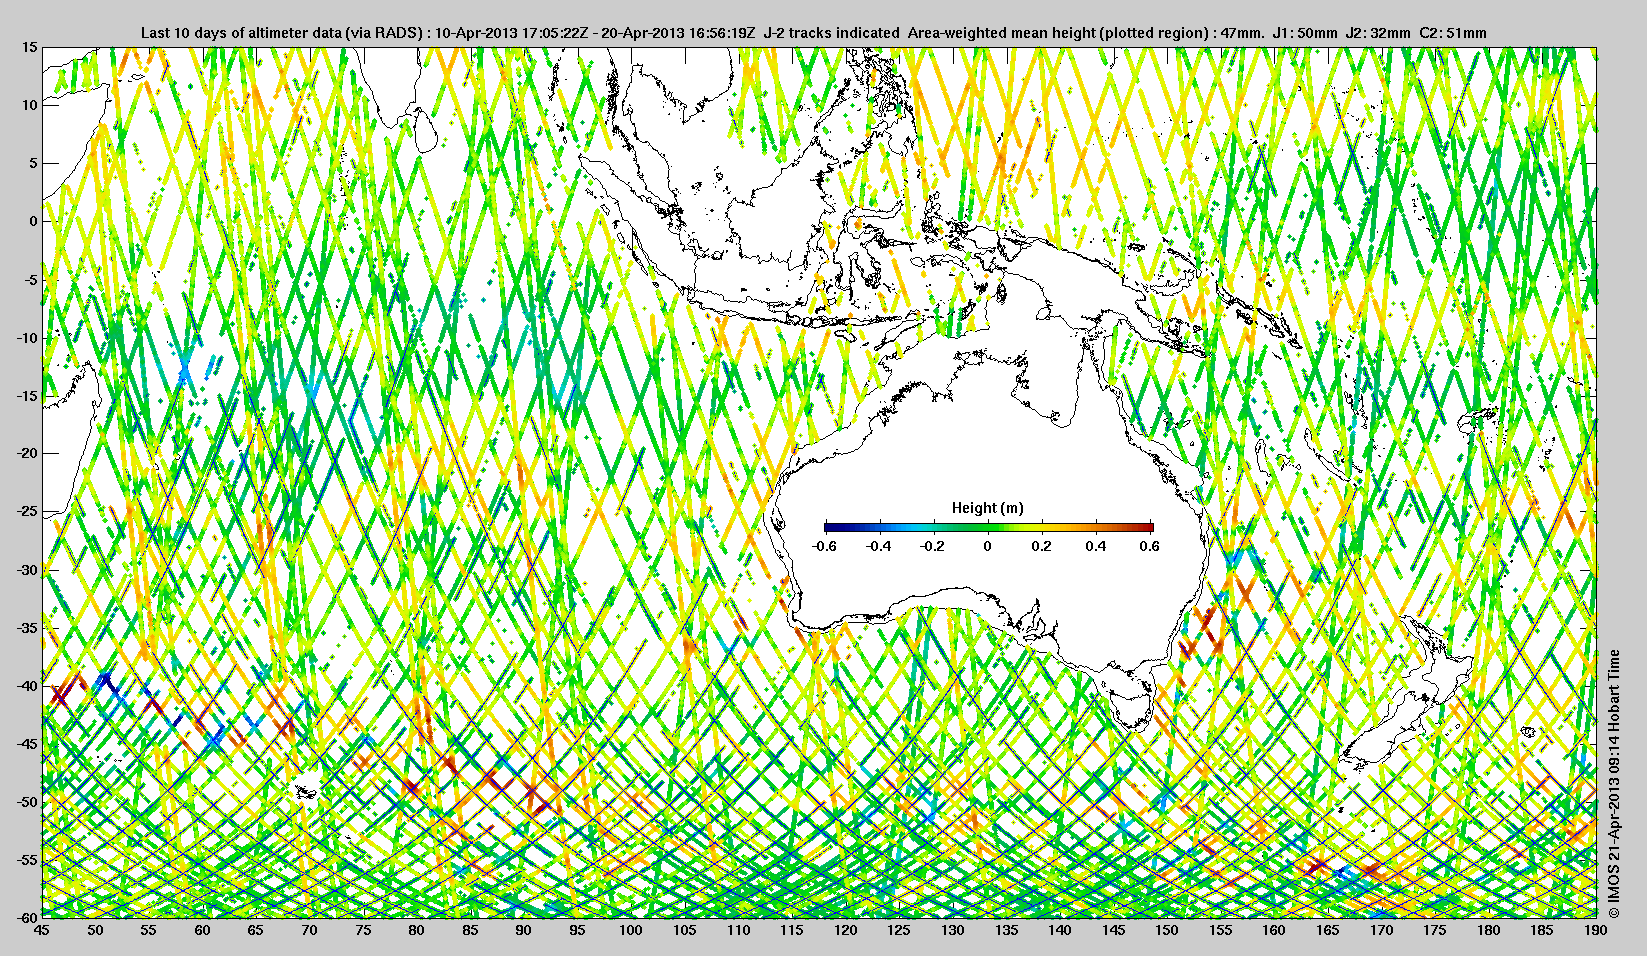Click latitude label -55 on left axis
Viewport: 1647px width, 956px height.
tap(27, 859)
